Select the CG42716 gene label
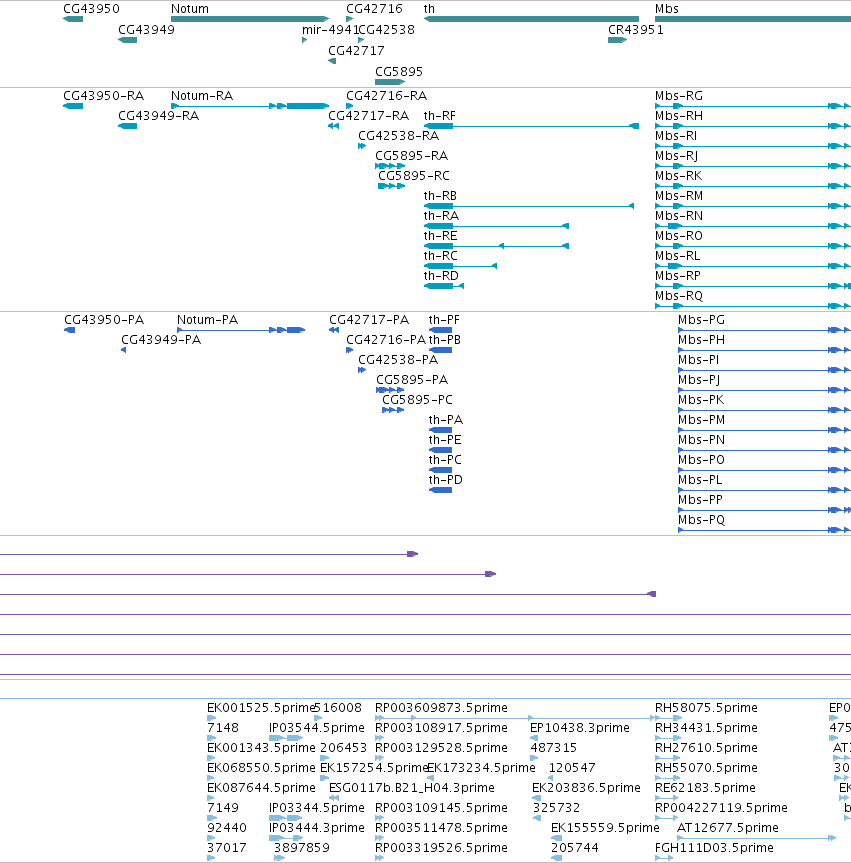Screen dimensions: 851x863 click(374, 9)
